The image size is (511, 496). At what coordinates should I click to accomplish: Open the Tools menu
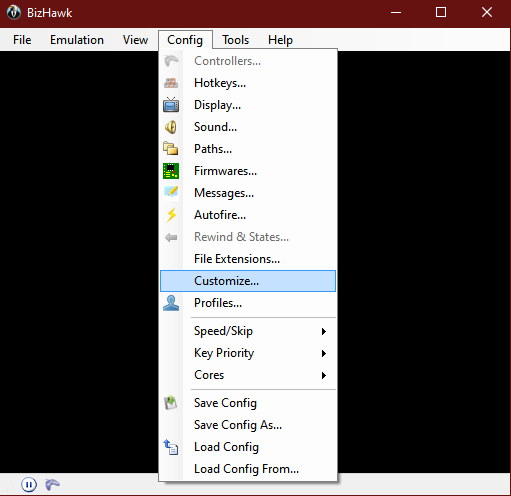(x=236, y=40)
